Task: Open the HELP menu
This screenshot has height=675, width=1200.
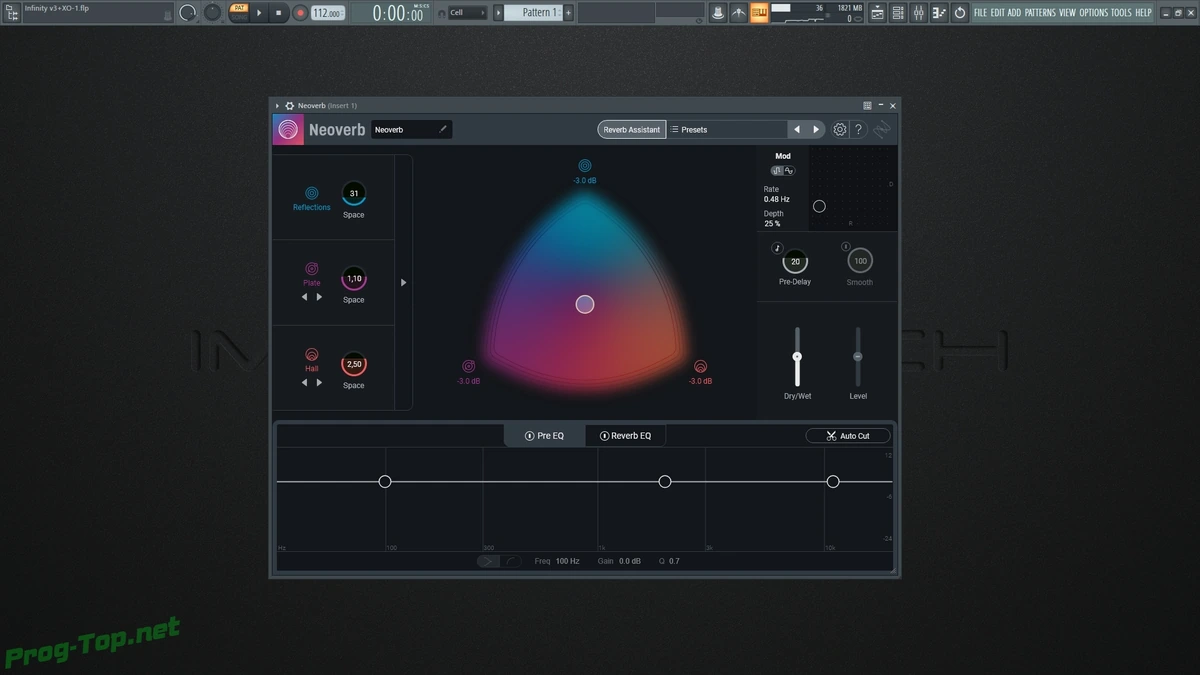Action: pyautogui.click(x=1143, y=13)
